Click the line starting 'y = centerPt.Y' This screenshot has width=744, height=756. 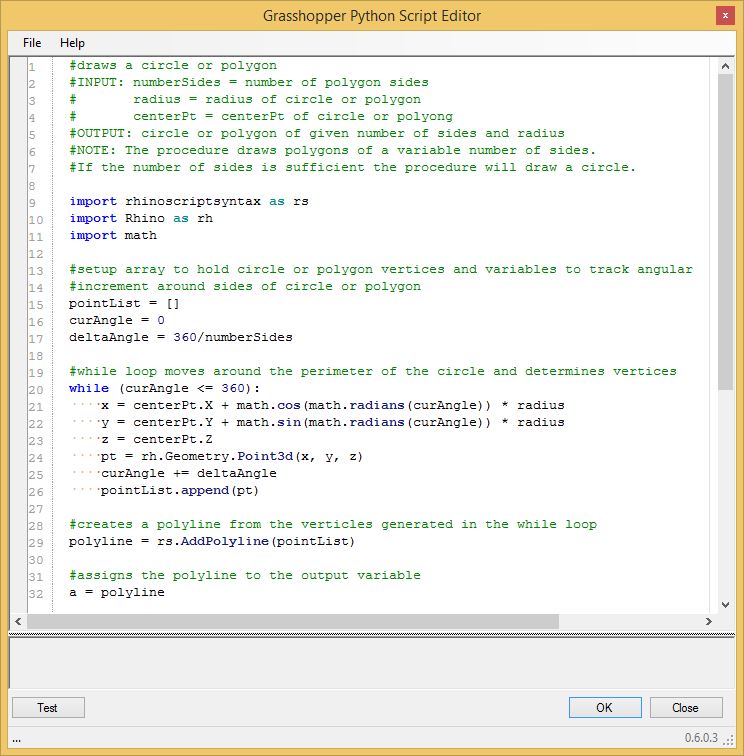333,422
